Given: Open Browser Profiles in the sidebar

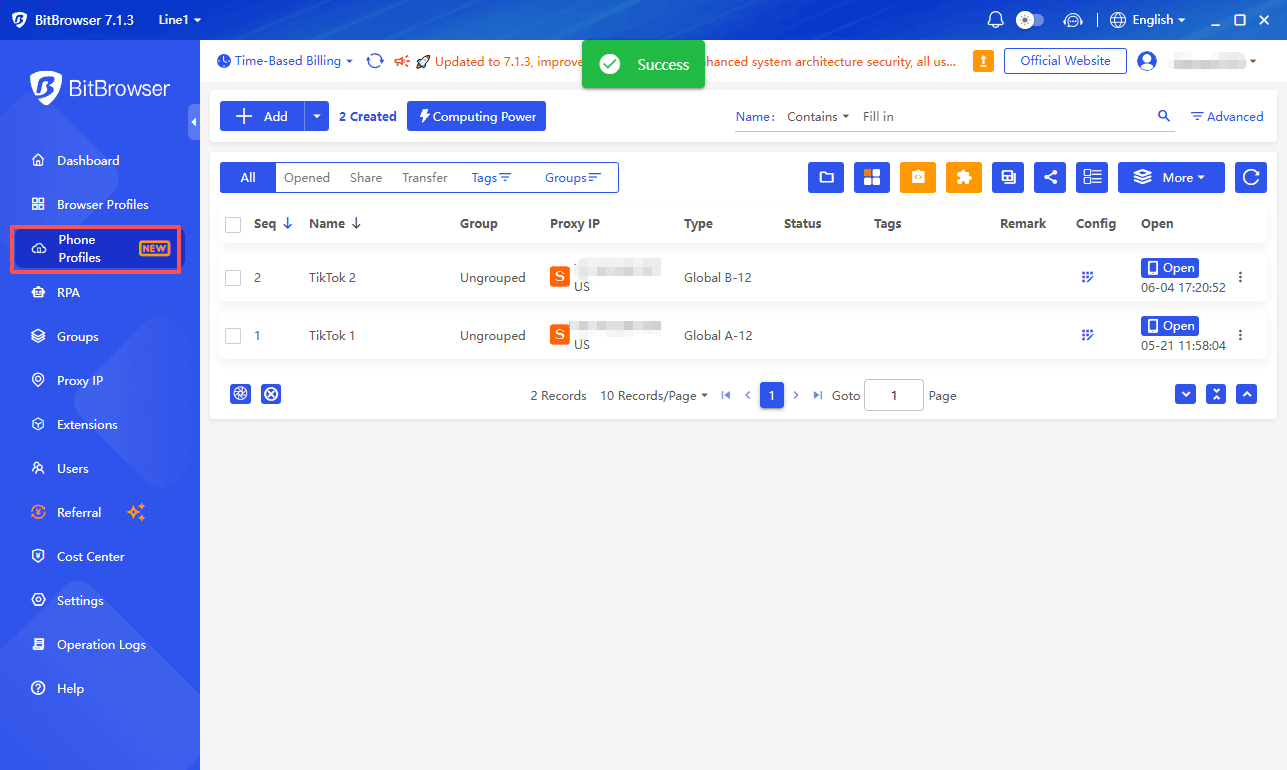Looking at the screenshot, I should (103, 204).
